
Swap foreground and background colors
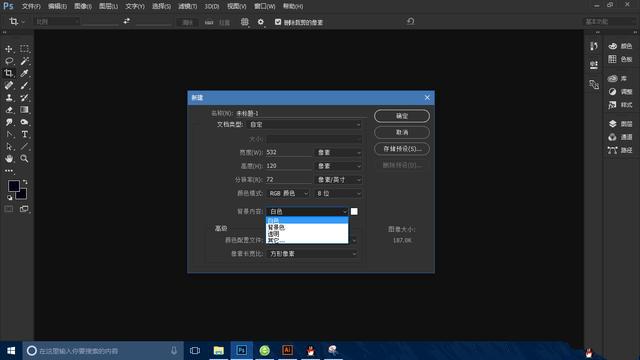point(25,182)
